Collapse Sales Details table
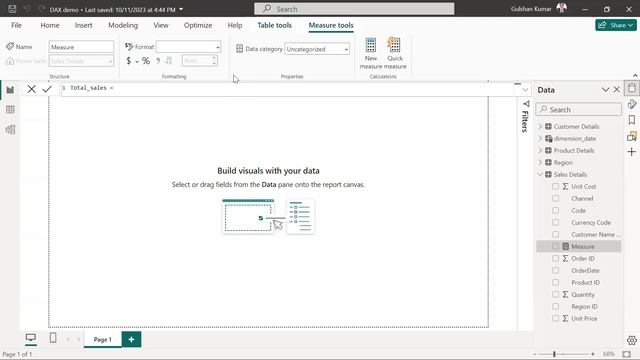The image size is (640, 360). tap(540, 174)
